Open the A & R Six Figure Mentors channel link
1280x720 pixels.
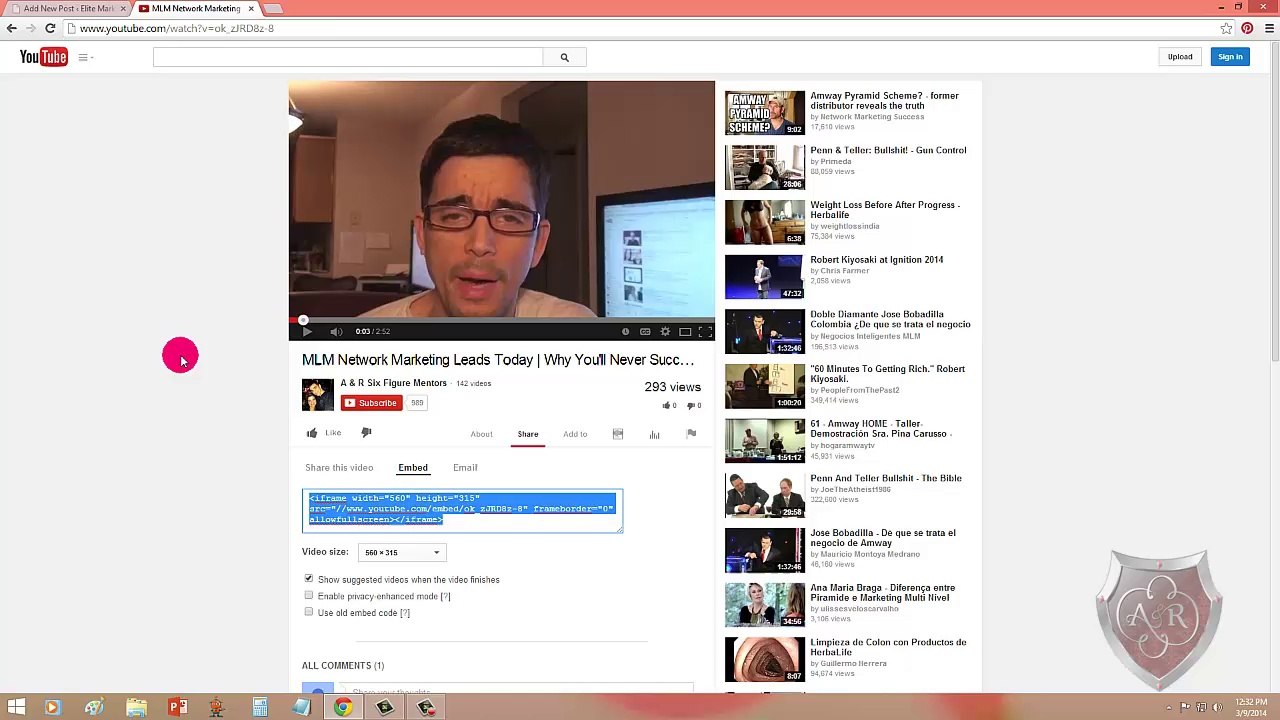(393, 383)
